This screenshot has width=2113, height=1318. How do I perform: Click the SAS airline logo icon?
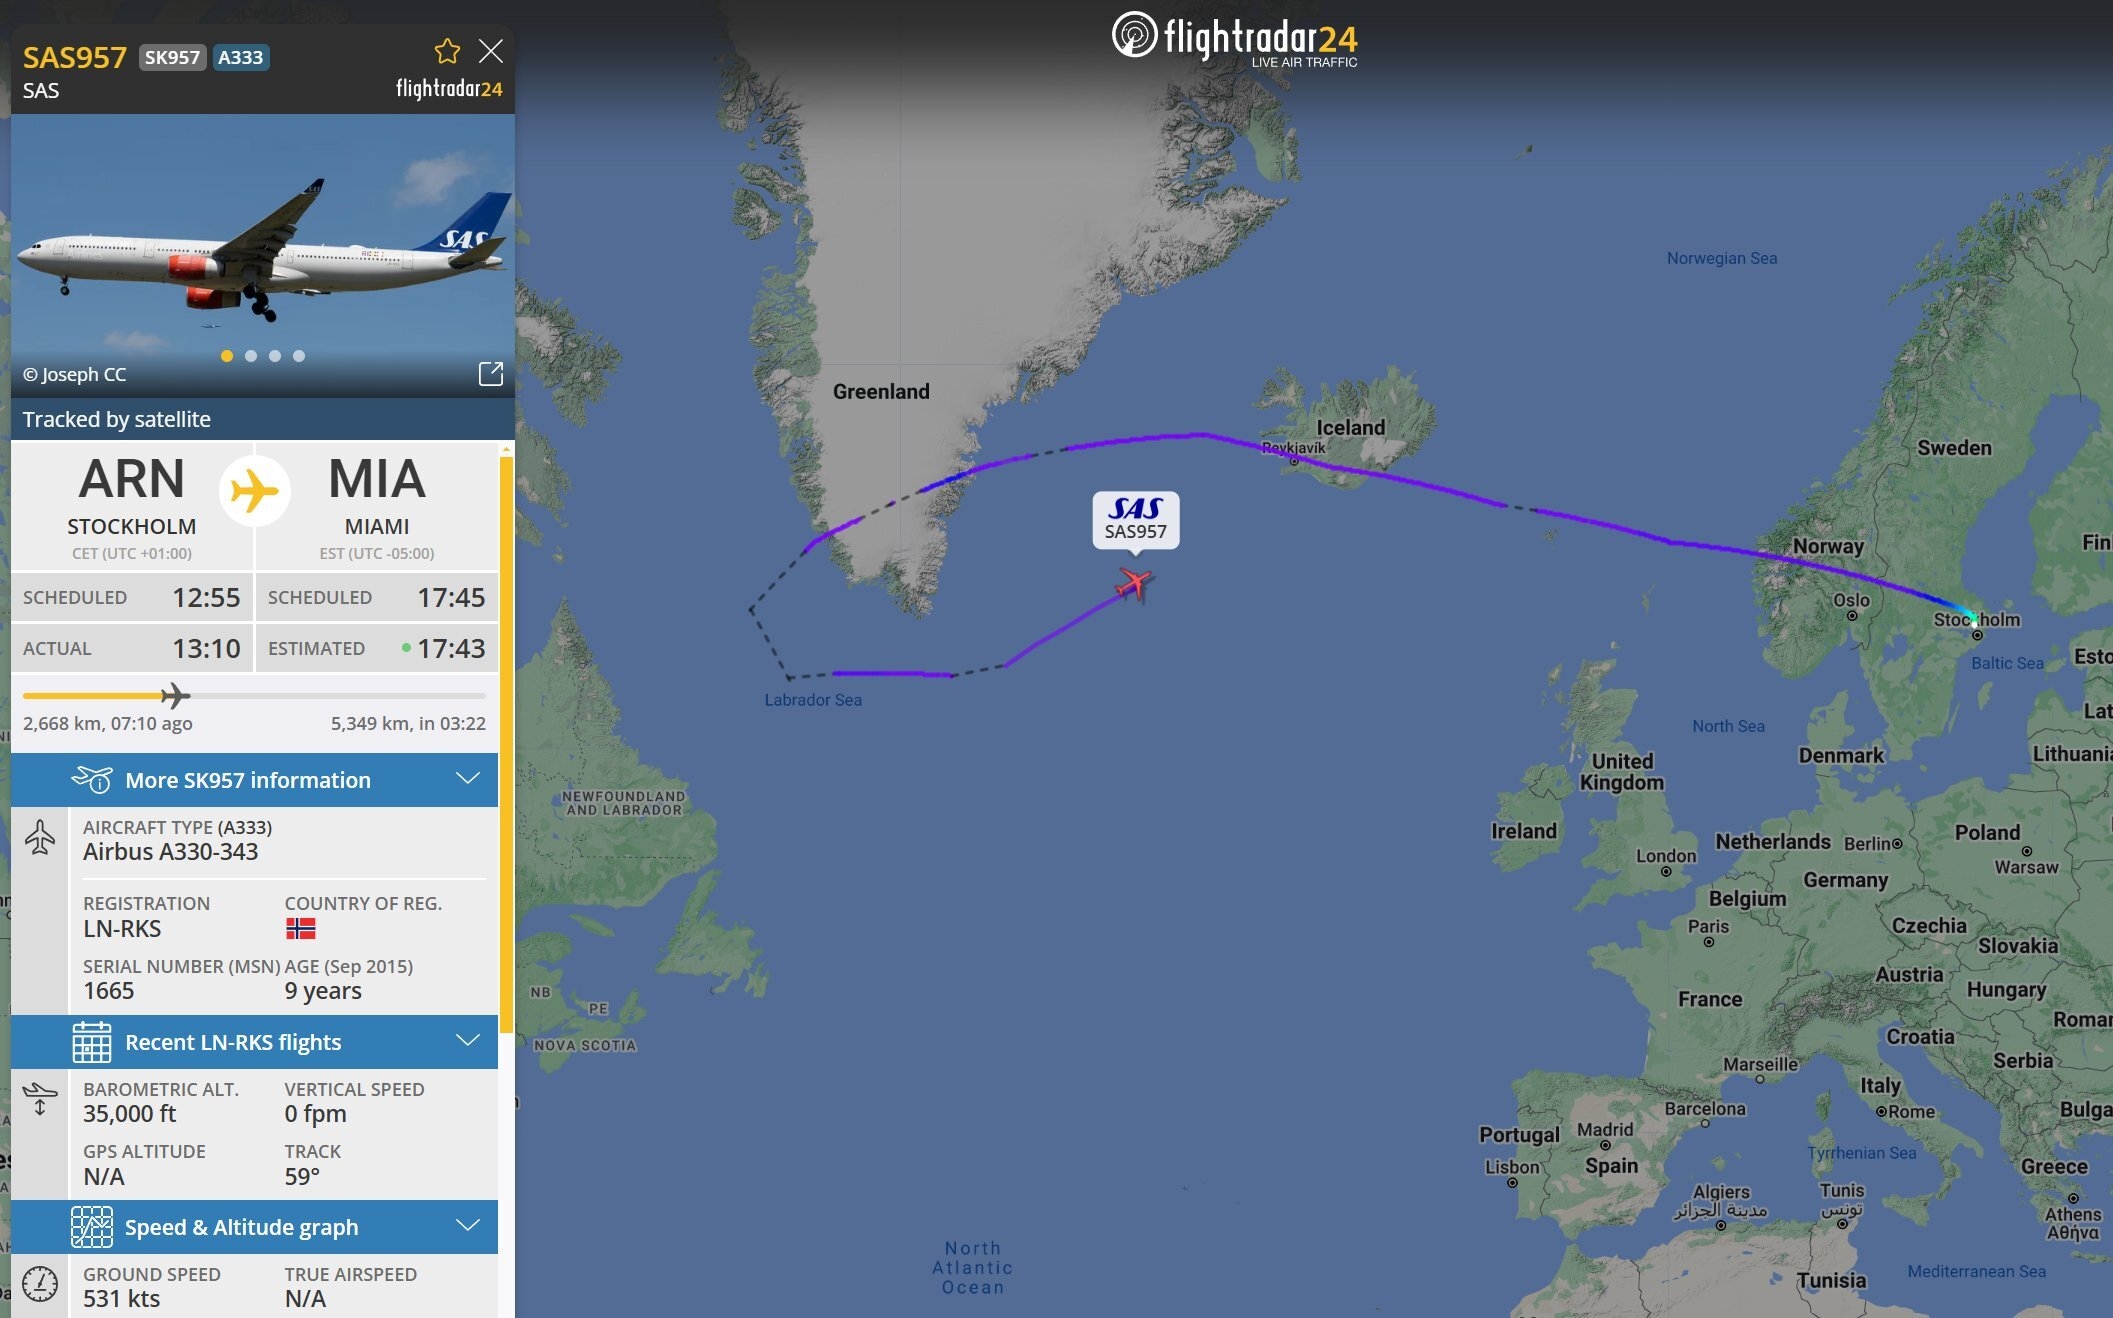1137,509
